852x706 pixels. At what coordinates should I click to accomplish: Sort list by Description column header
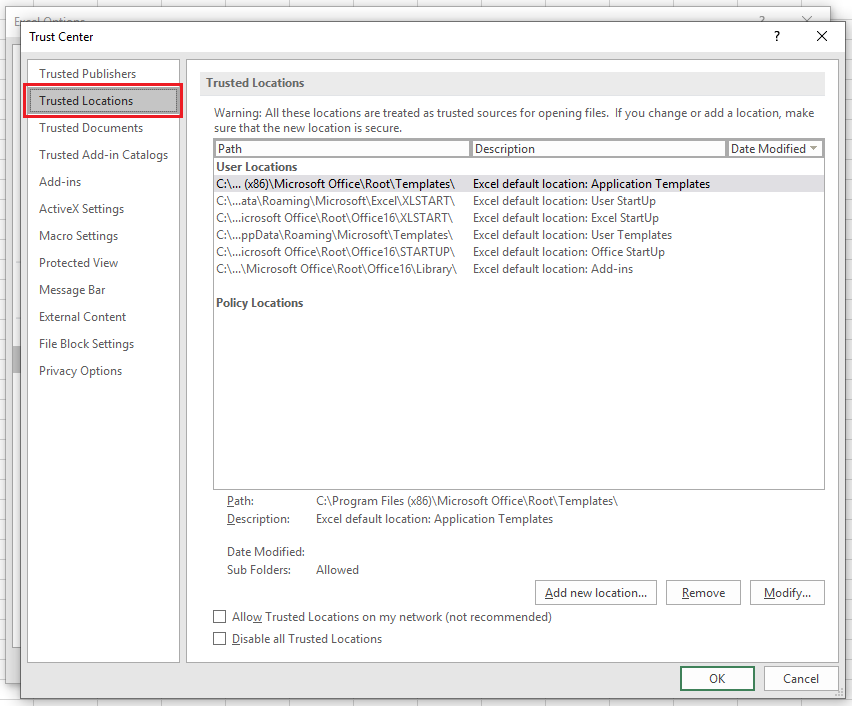coord(599,149)
